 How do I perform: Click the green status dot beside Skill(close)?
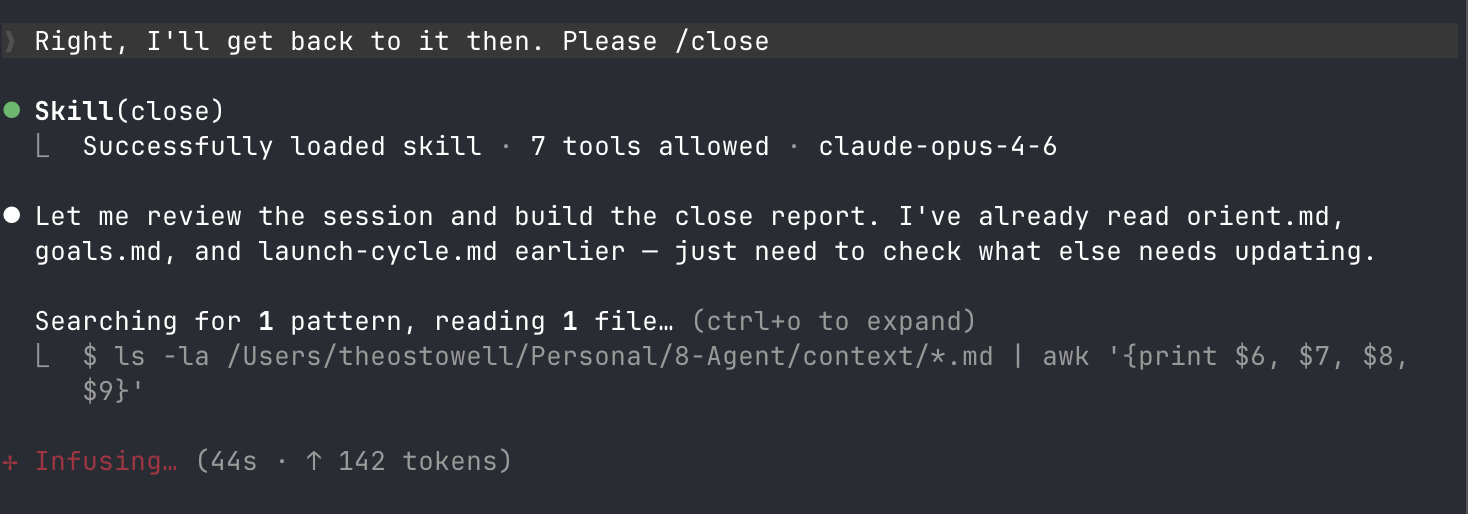coord(11,110)
